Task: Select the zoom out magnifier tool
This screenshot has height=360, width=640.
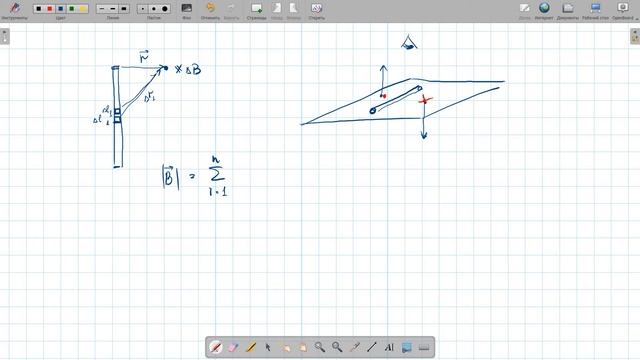Action: pos(337,347)
